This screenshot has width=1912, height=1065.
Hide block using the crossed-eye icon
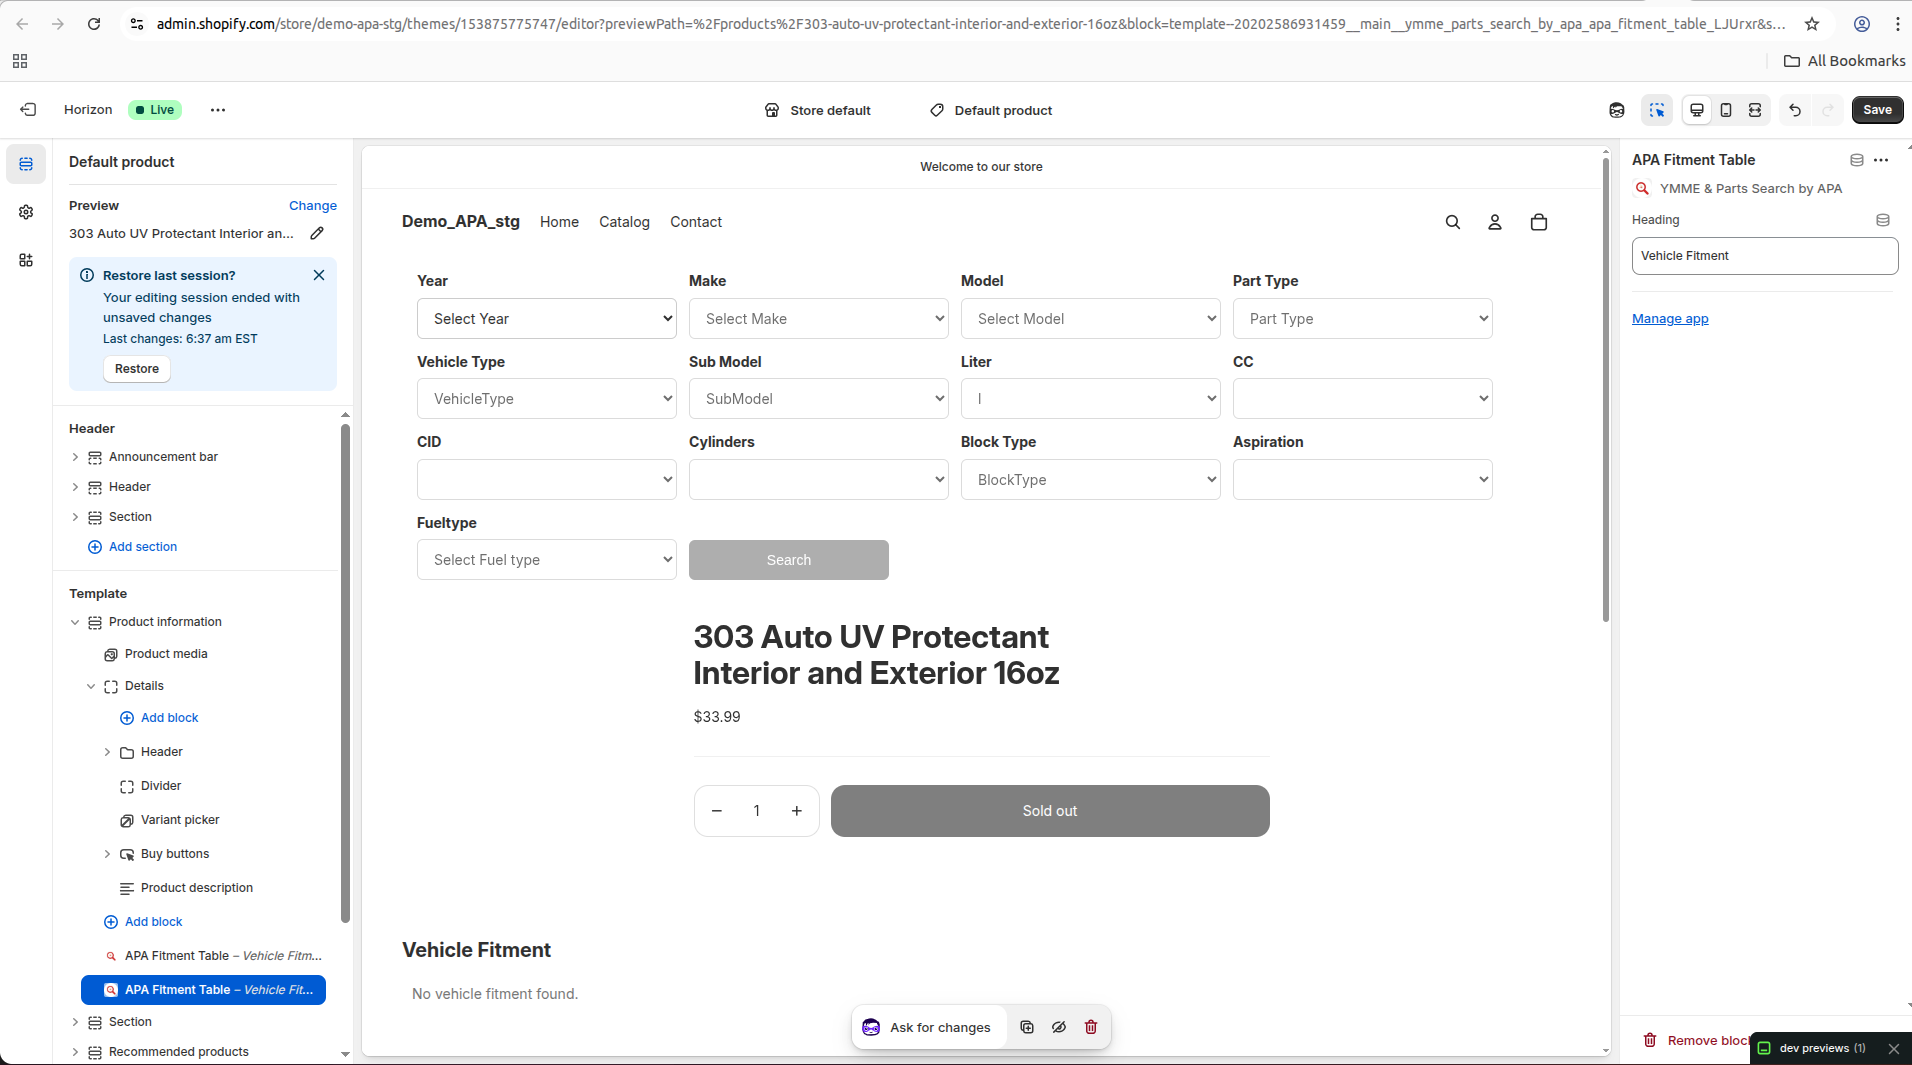point(1059,1027)
